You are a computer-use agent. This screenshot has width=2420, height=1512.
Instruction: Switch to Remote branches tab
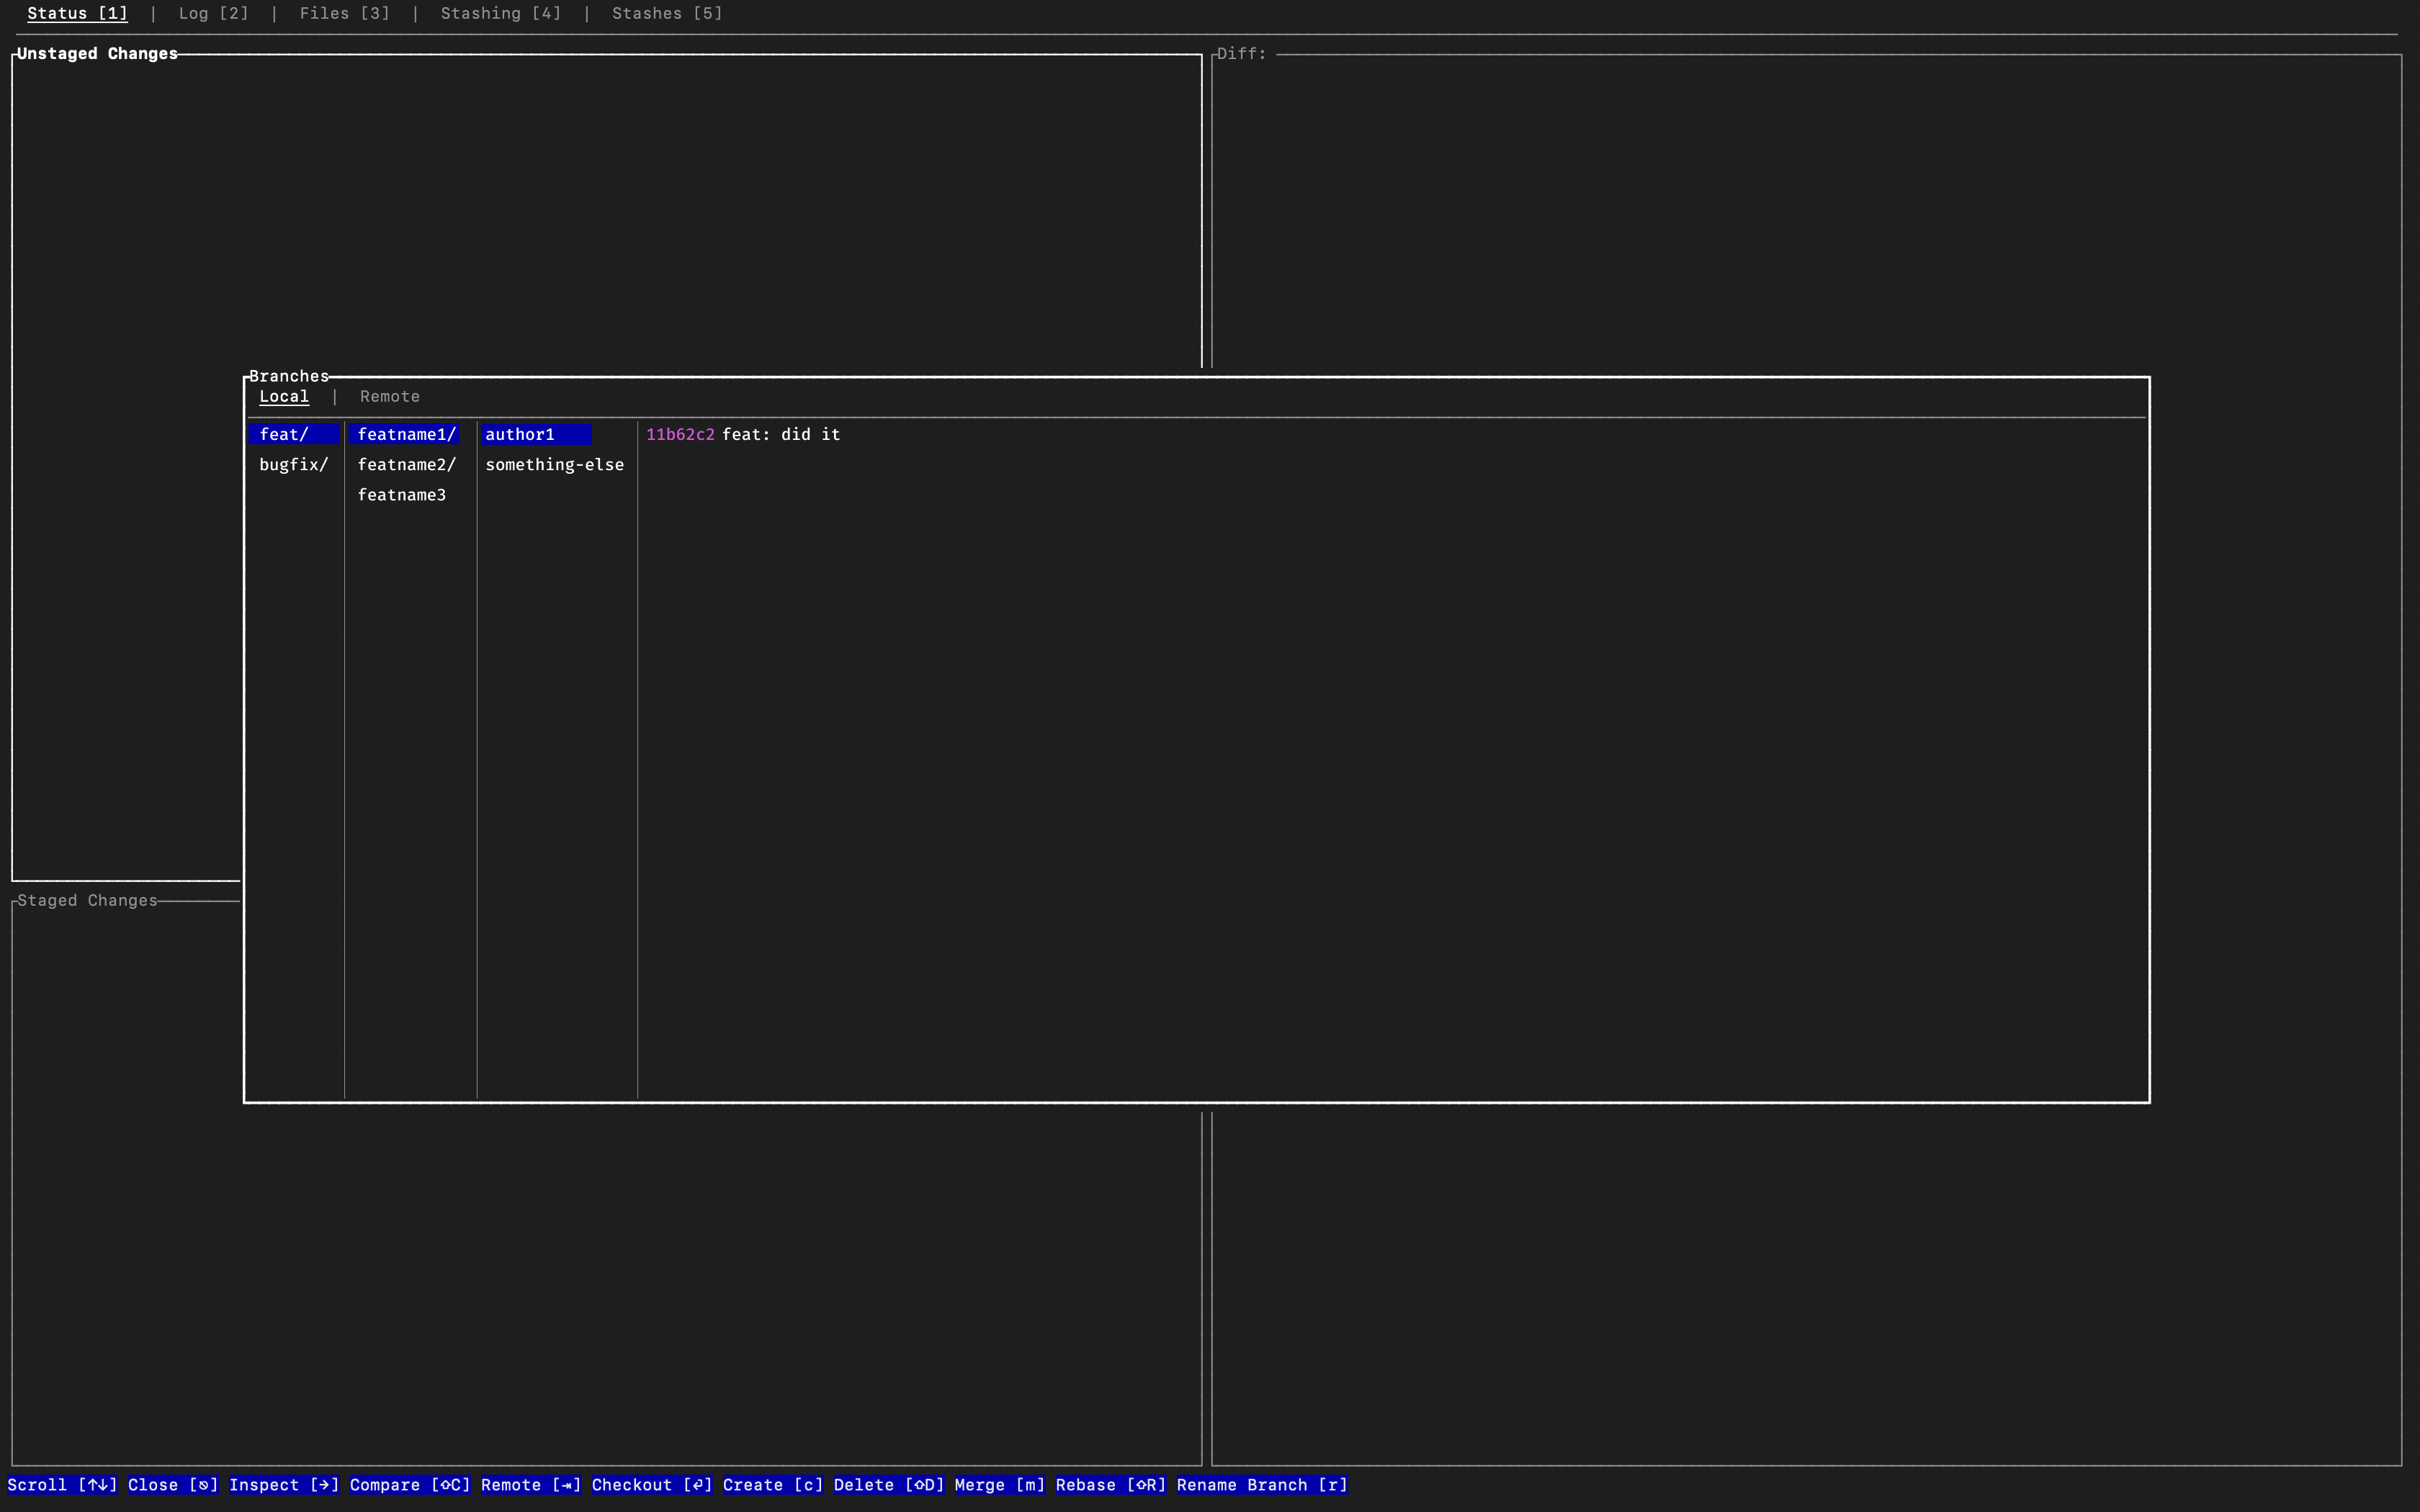pos(389,397)
